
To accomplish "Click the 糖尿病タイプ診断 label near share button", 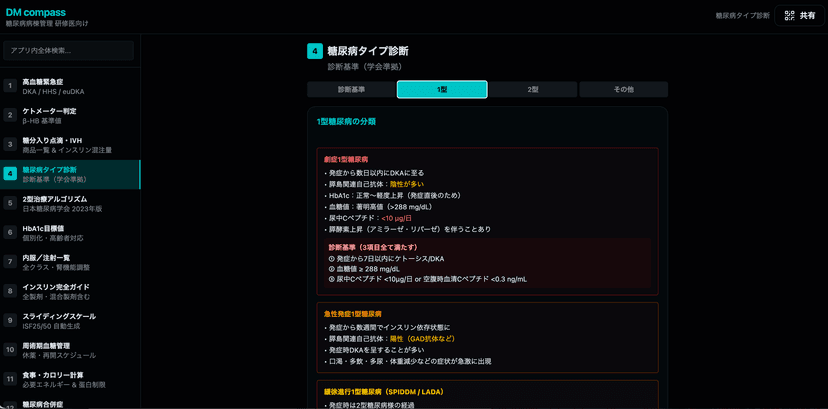I will coord(742,16).
